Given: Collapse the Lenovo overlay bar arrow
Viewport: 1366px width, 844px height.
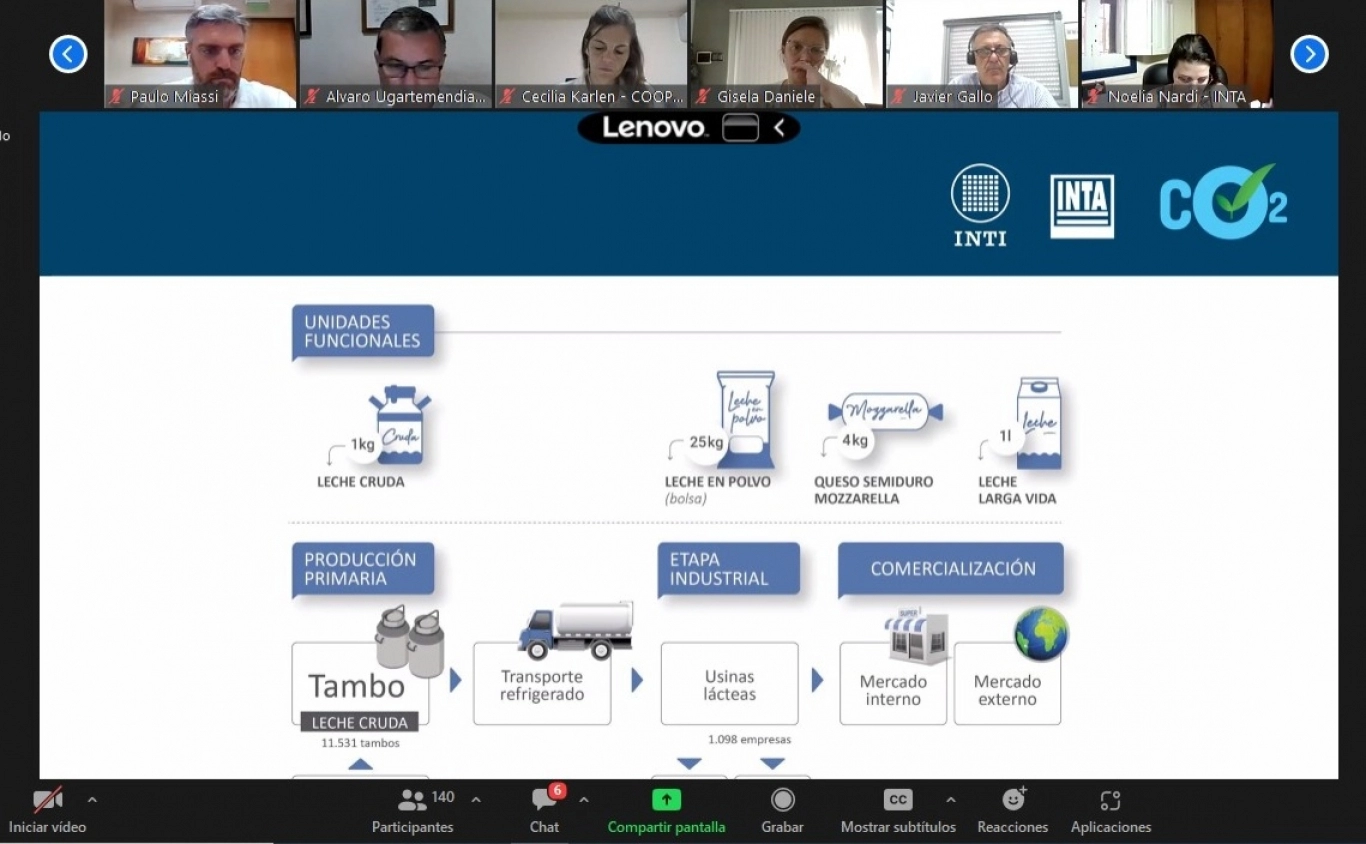Looking at the screenshot, I should click(779, 128).
